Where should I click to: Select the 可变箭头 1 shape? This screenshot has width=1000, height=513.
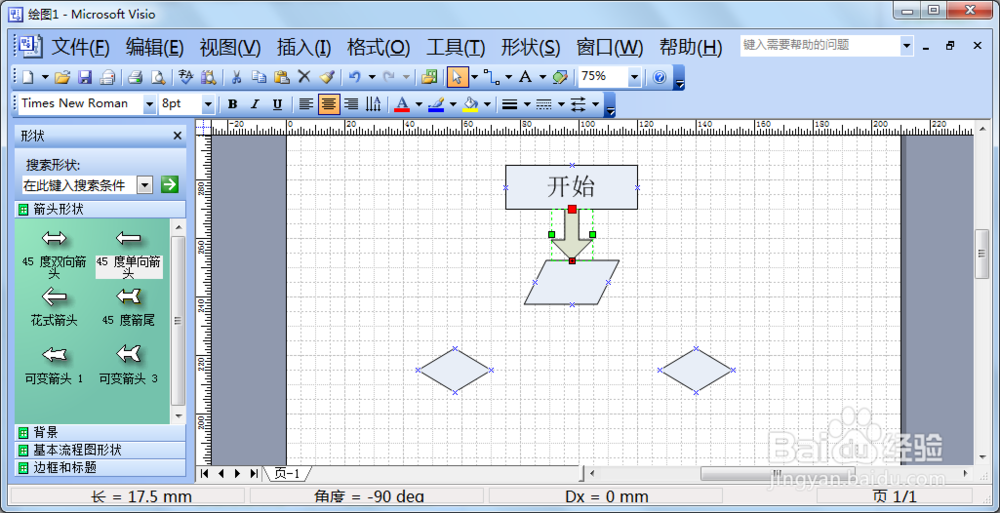(54, 365)
